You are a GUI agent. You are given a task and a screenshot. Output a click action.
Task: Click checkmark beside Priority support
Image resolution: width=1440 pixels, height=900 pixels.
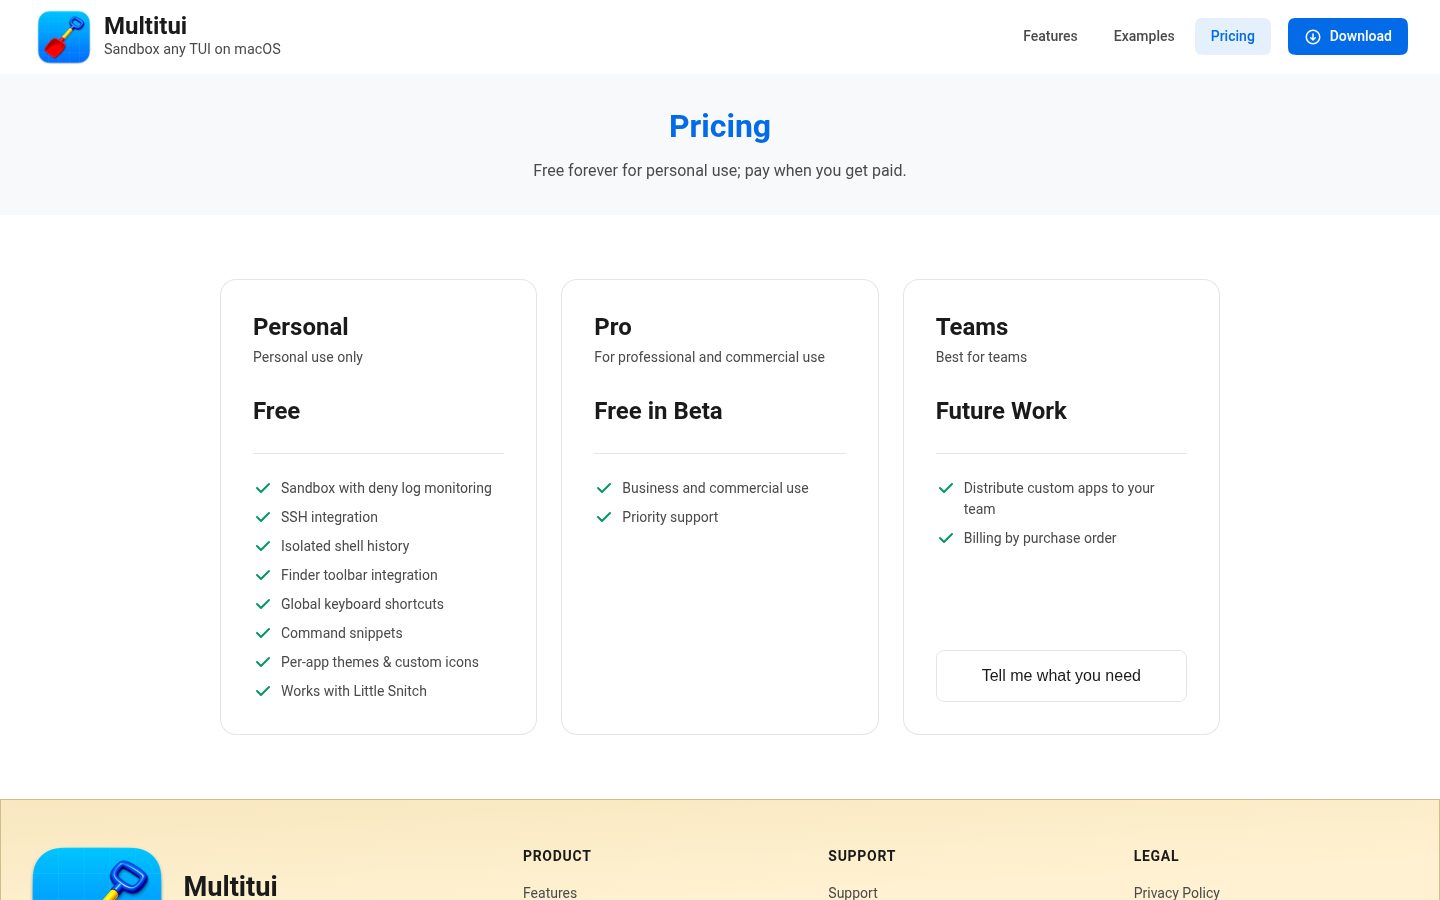tap(604, 517)
